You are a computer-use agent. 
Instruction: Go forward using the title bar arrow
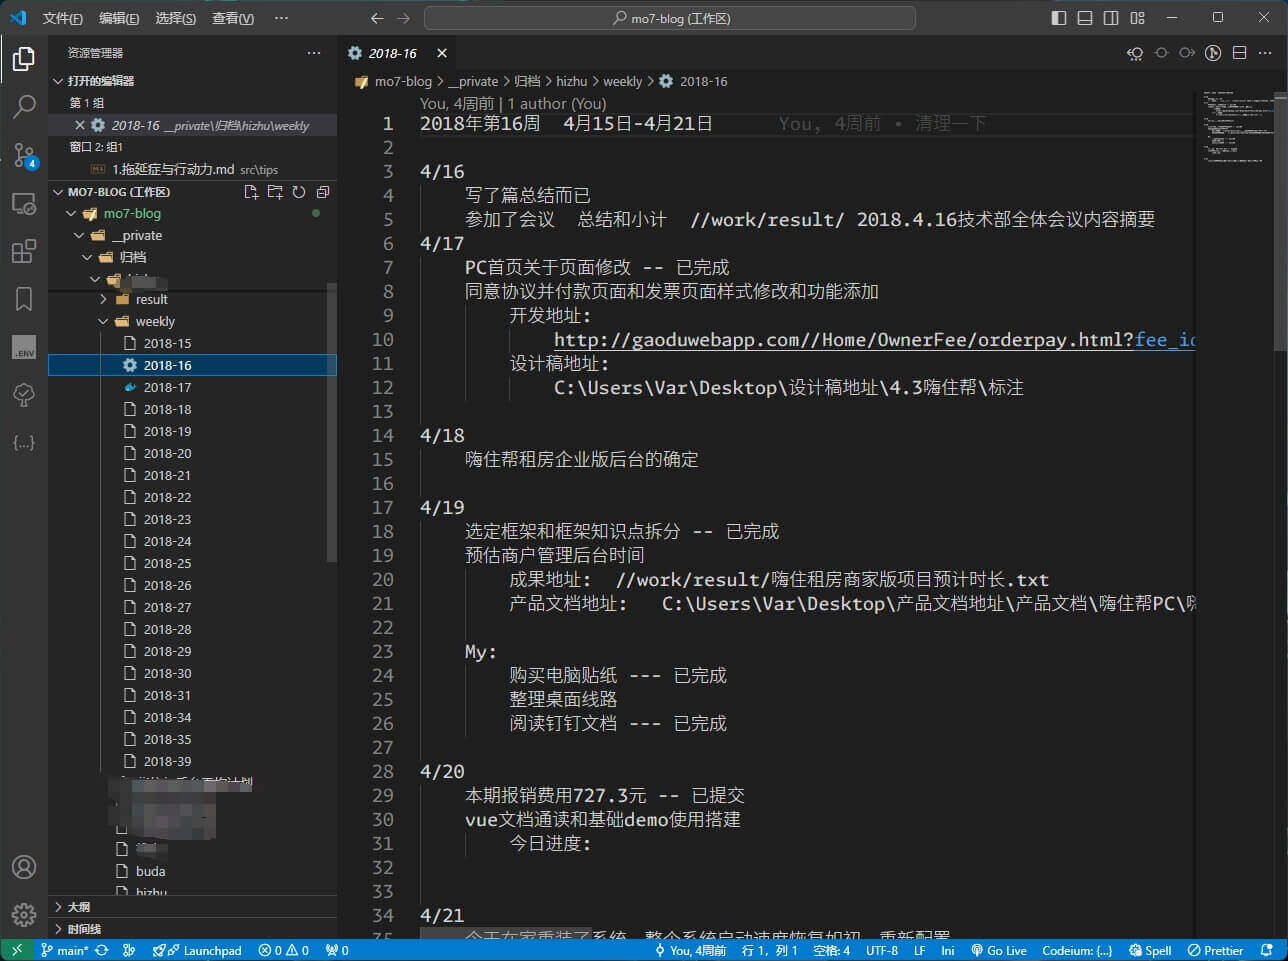pos(403,18)
